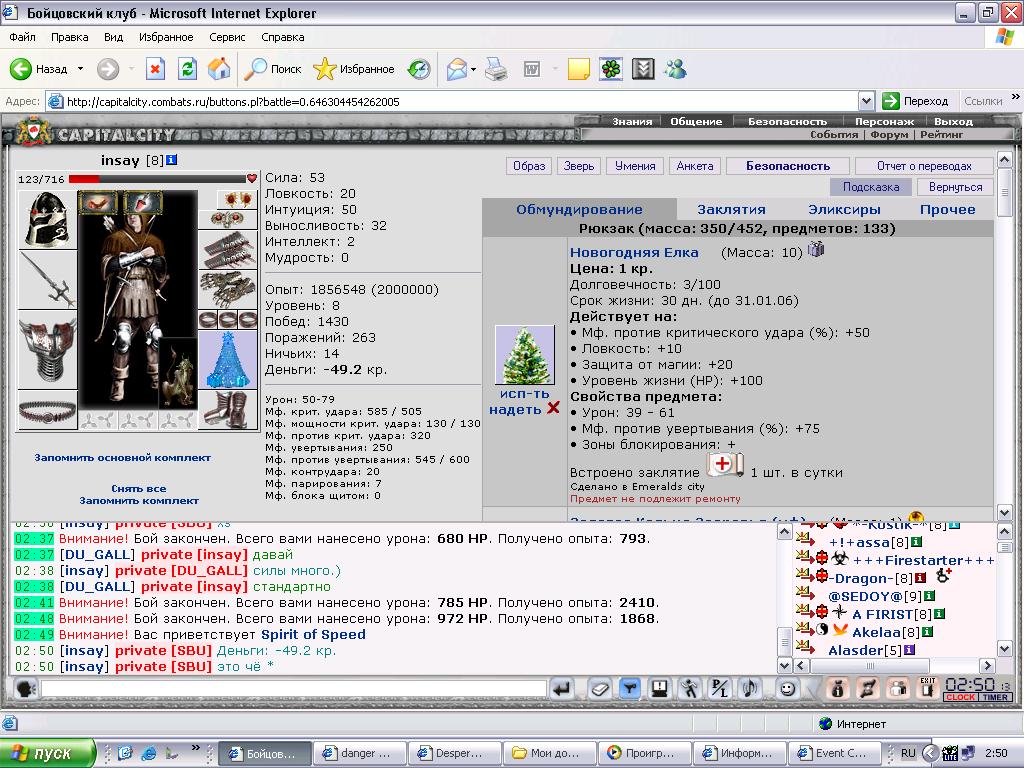Switch to the Заклятия tab
Screen dimensions: 1024x768
(x=731, y=210)
